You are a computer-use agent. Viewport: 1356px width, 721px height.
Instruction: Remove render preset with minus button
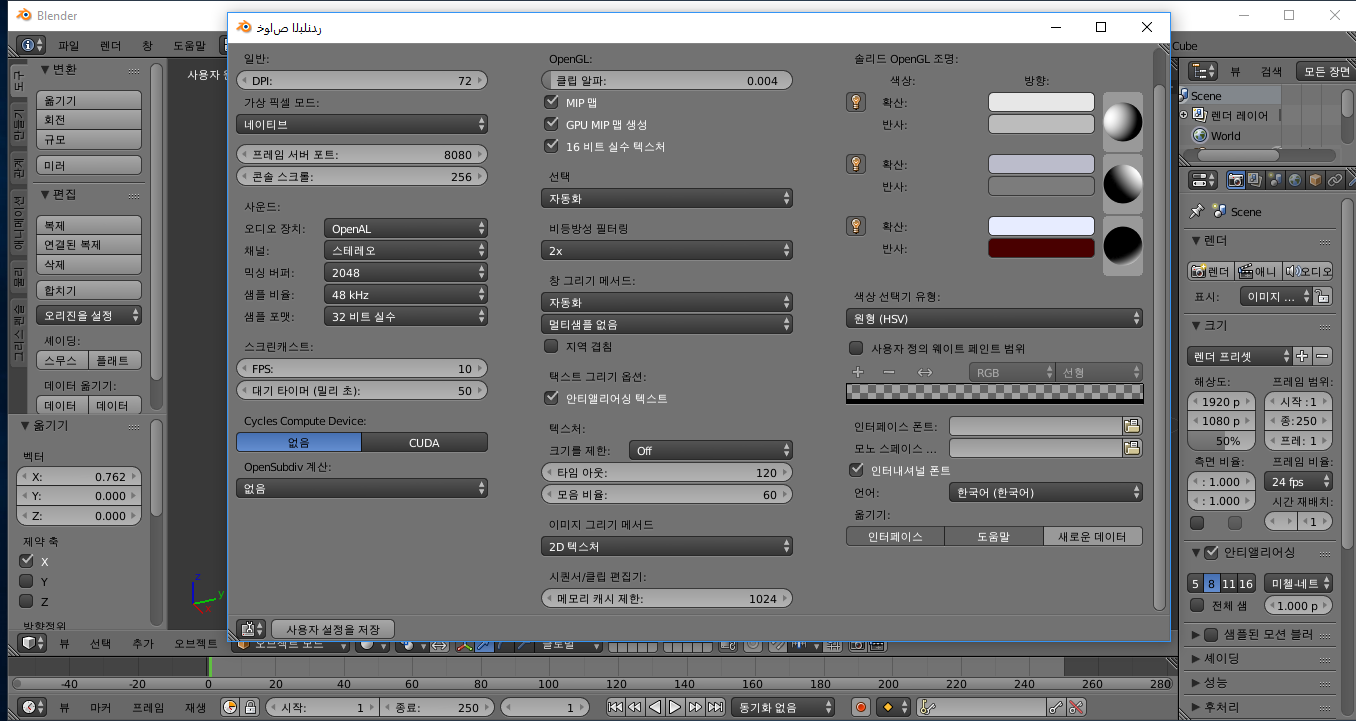(1323, 356)
